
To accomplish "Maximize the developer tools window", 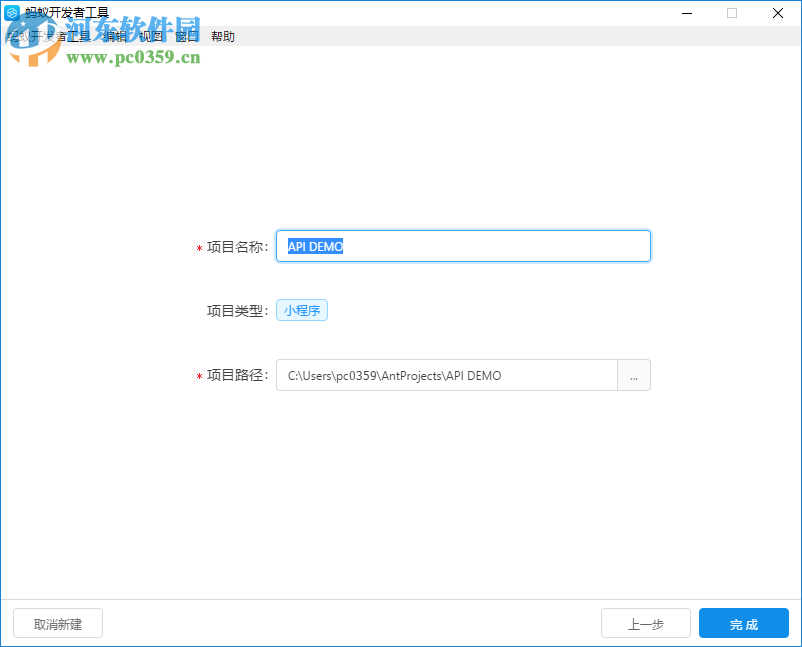I will [731, 13].
